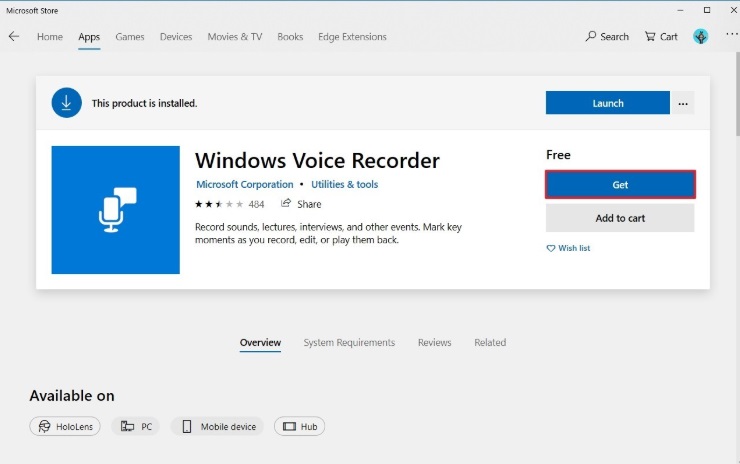
Task: Go to Movies & TV tab
Action: point(235,37)
